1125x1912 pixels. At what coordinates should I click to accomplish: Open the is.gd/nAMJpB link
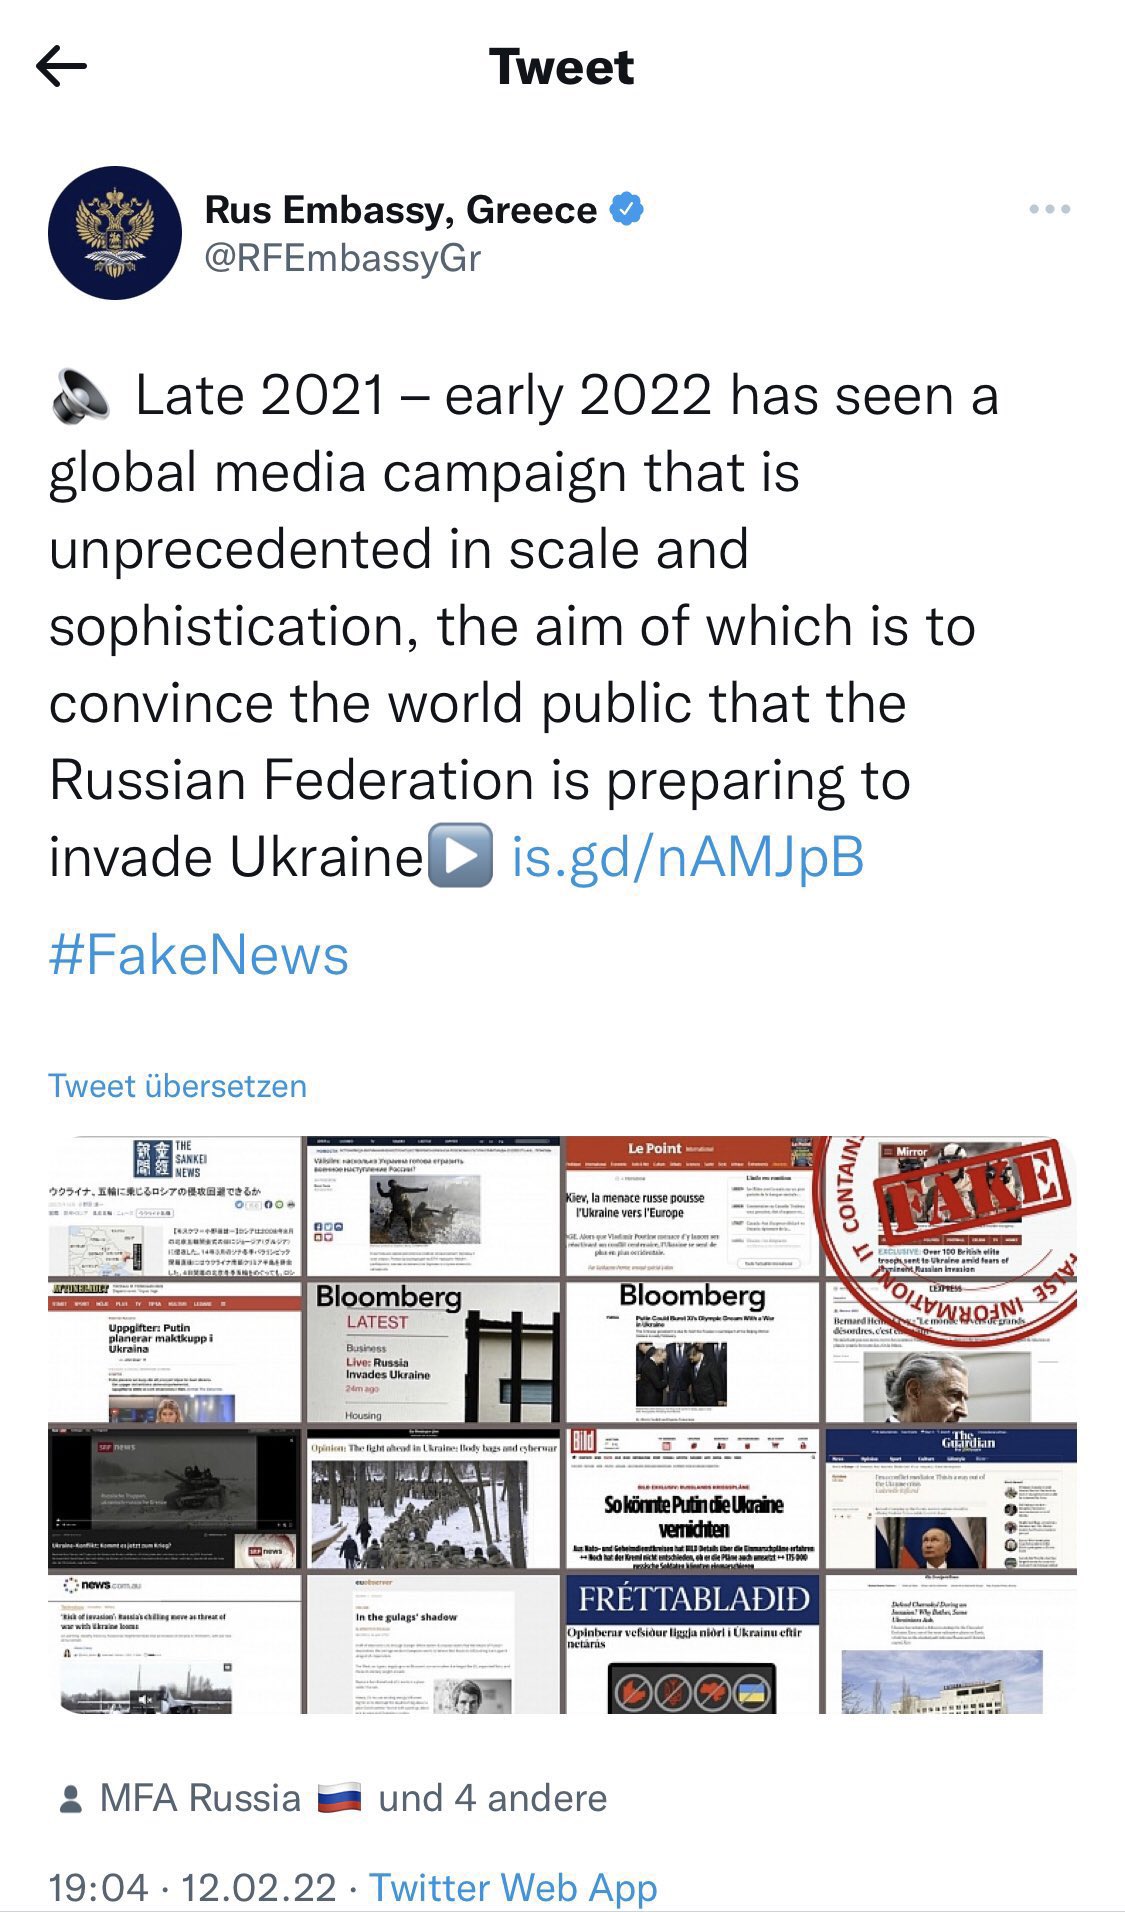click(x=688, y=857)
